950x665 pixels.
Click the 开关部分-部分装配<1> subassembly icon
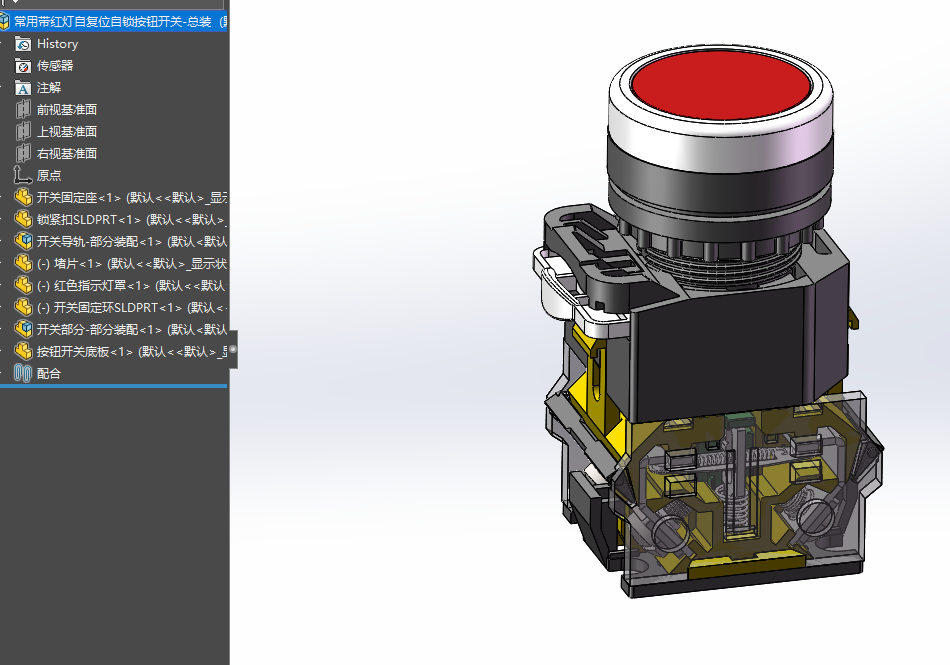23,330
